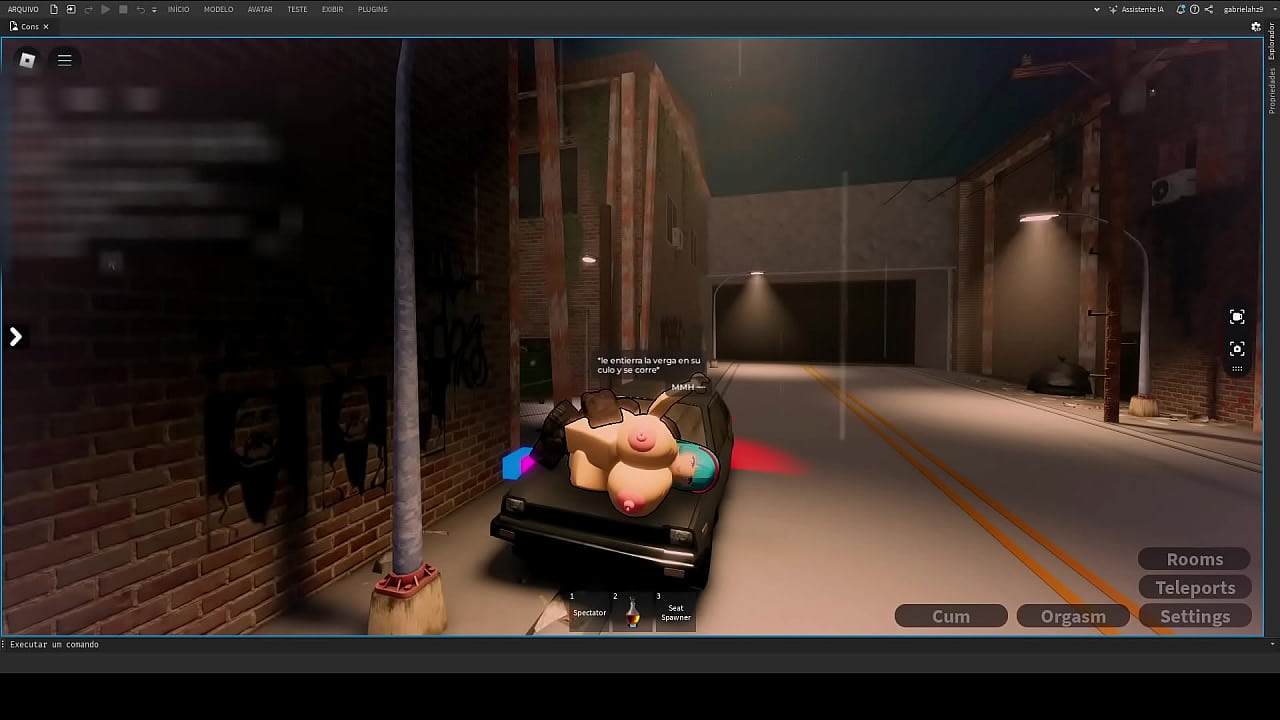
Task: Click the new file icon in toolbar
Action: click(x=54, y=9)
